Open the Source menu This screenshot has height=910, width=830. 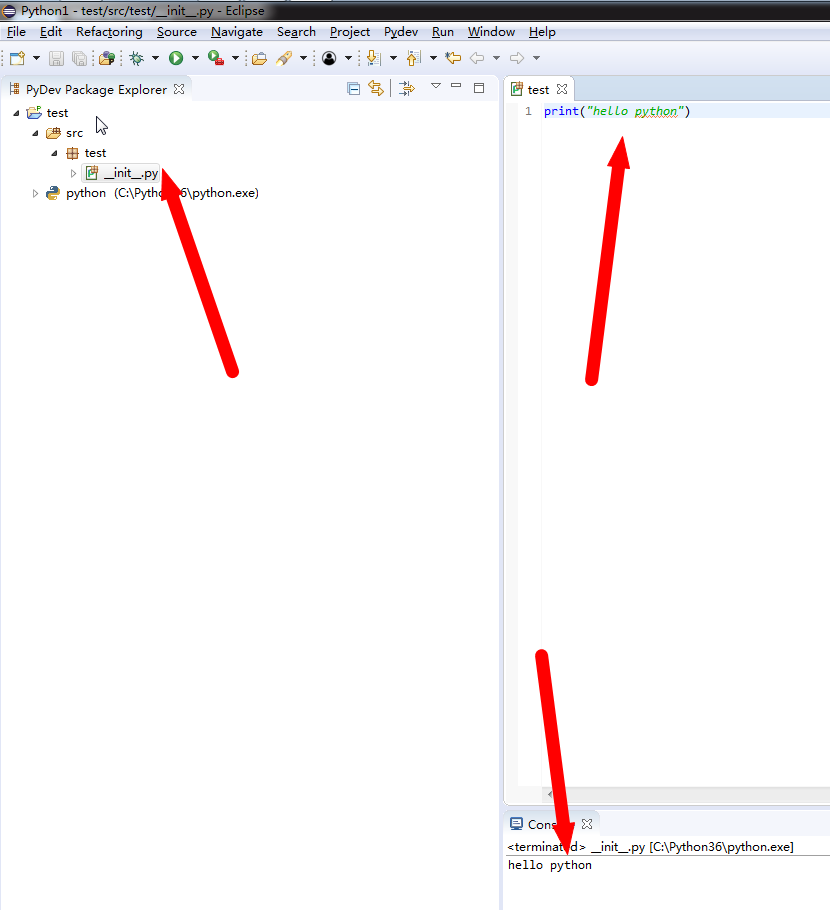pyautogui.click(x=176, y=32)
